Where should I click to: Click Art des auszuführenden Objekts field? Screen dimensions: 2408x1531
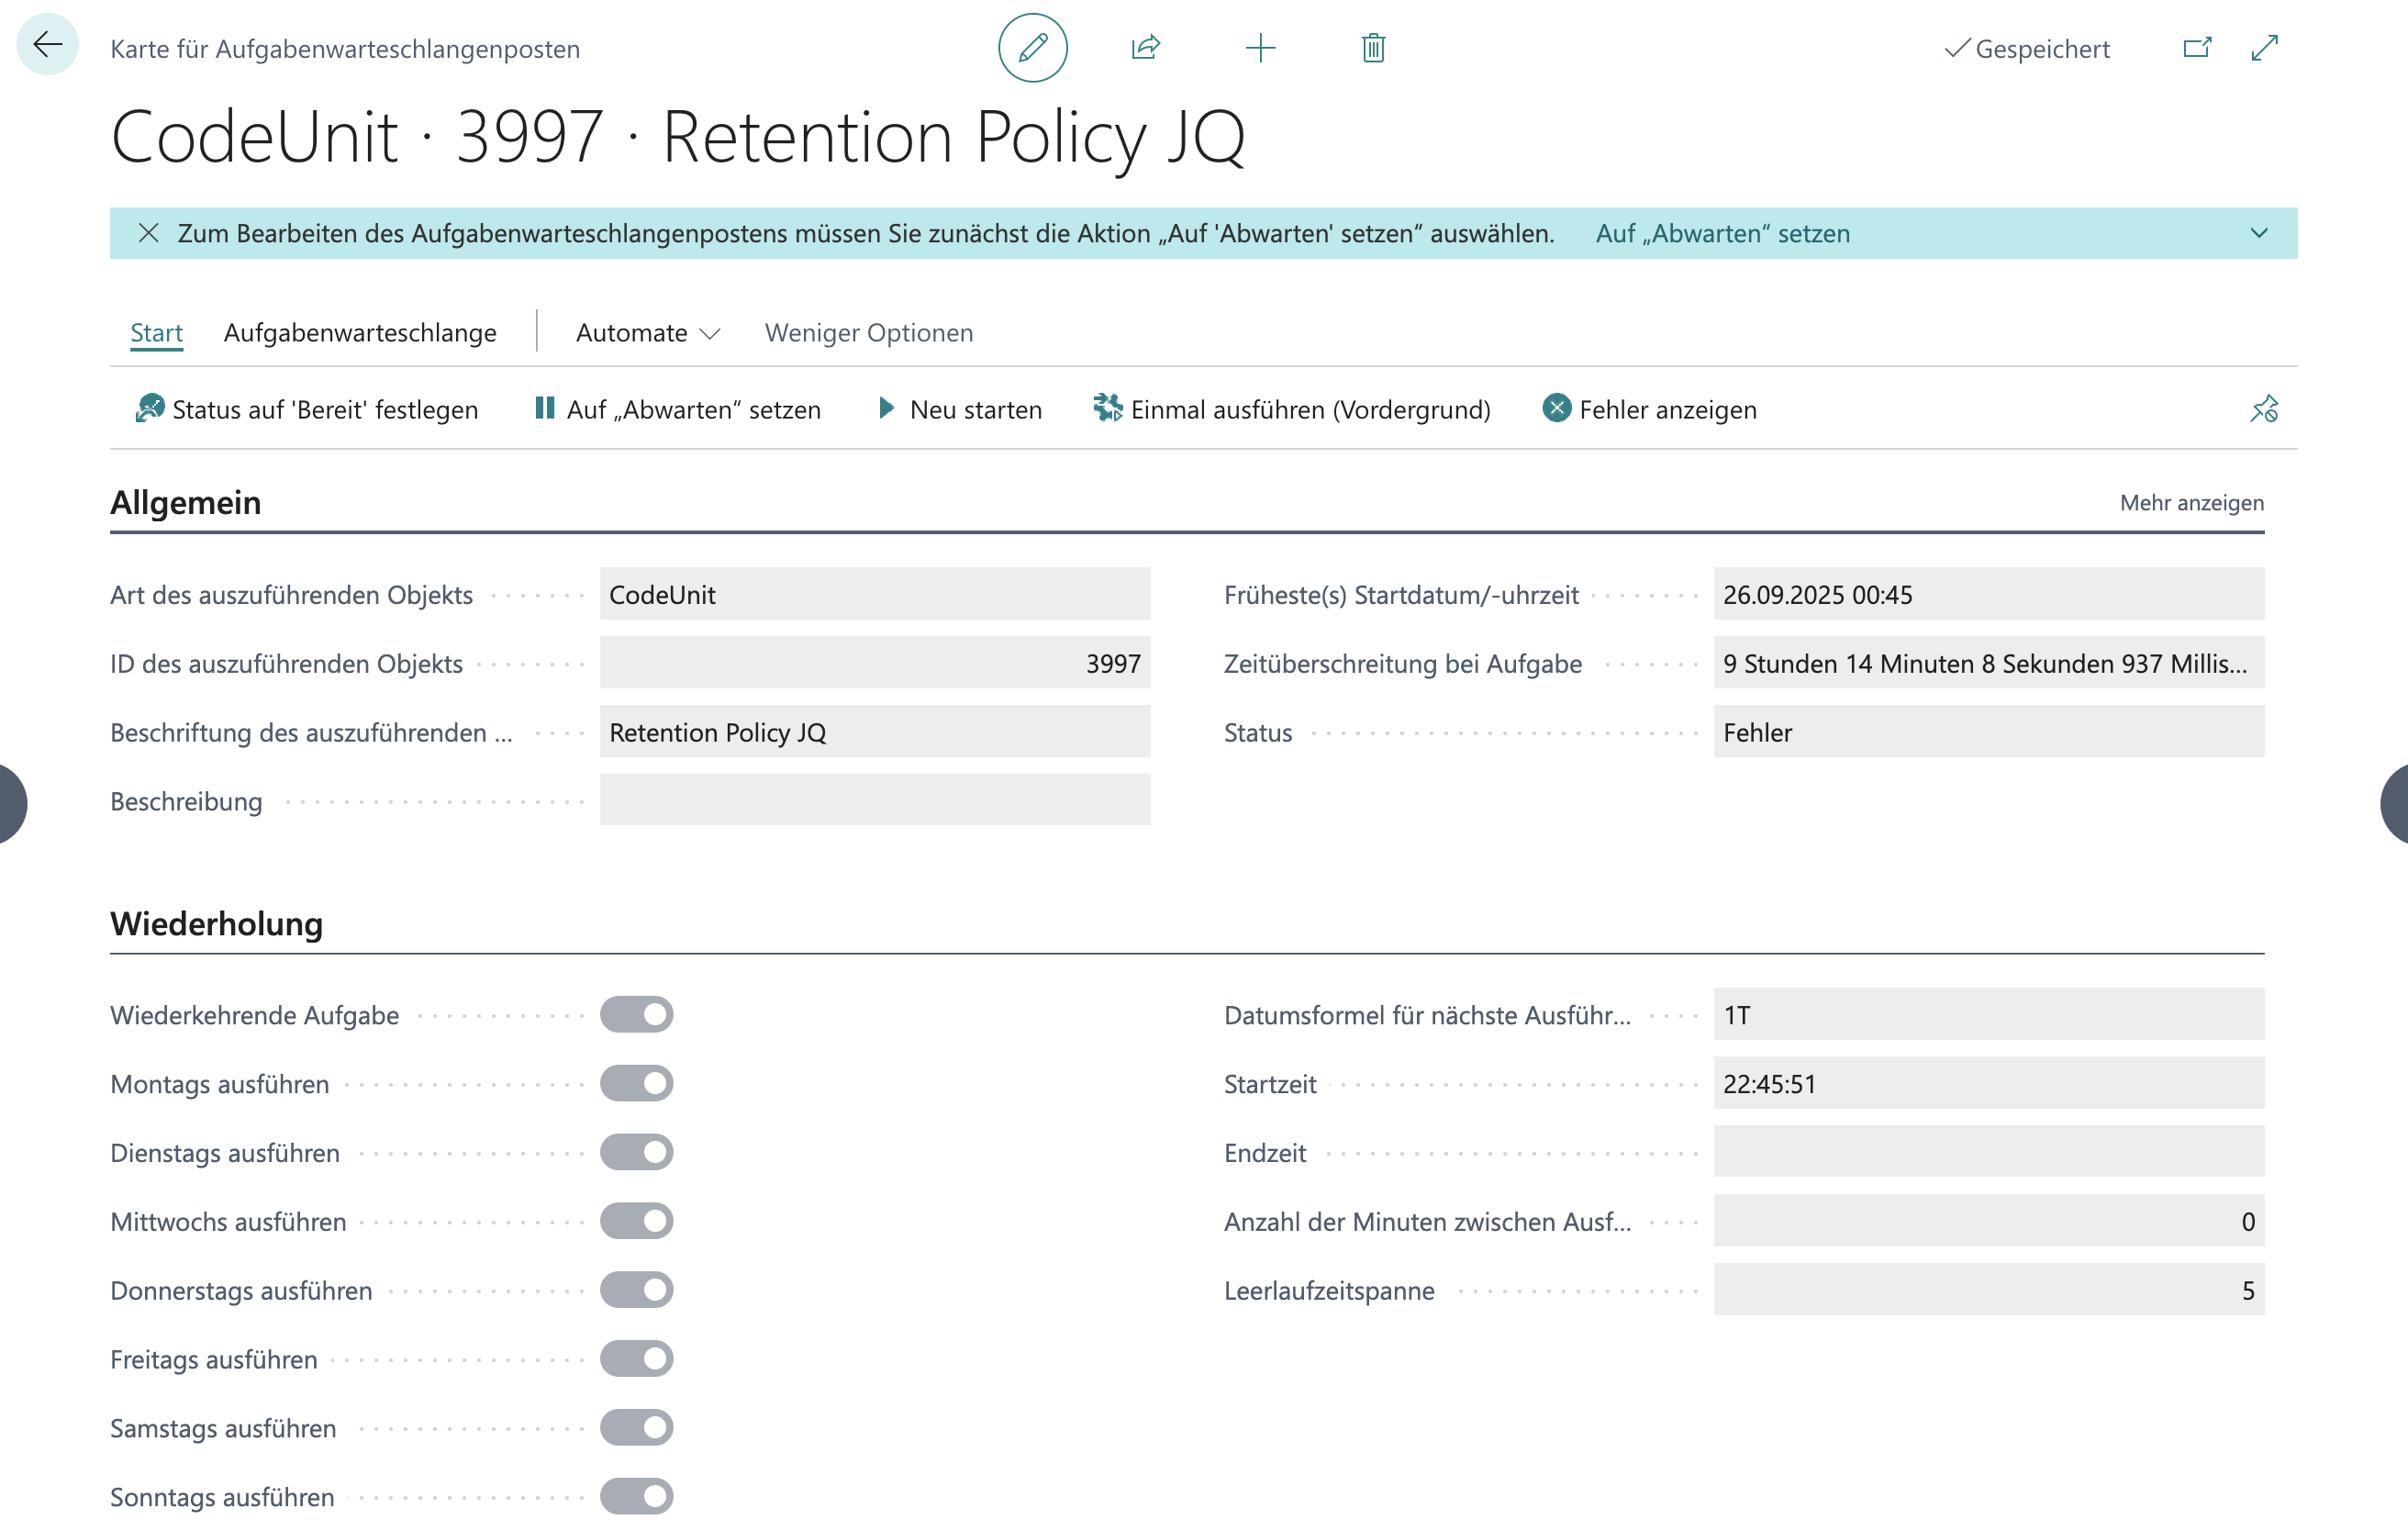pos(875,594)
